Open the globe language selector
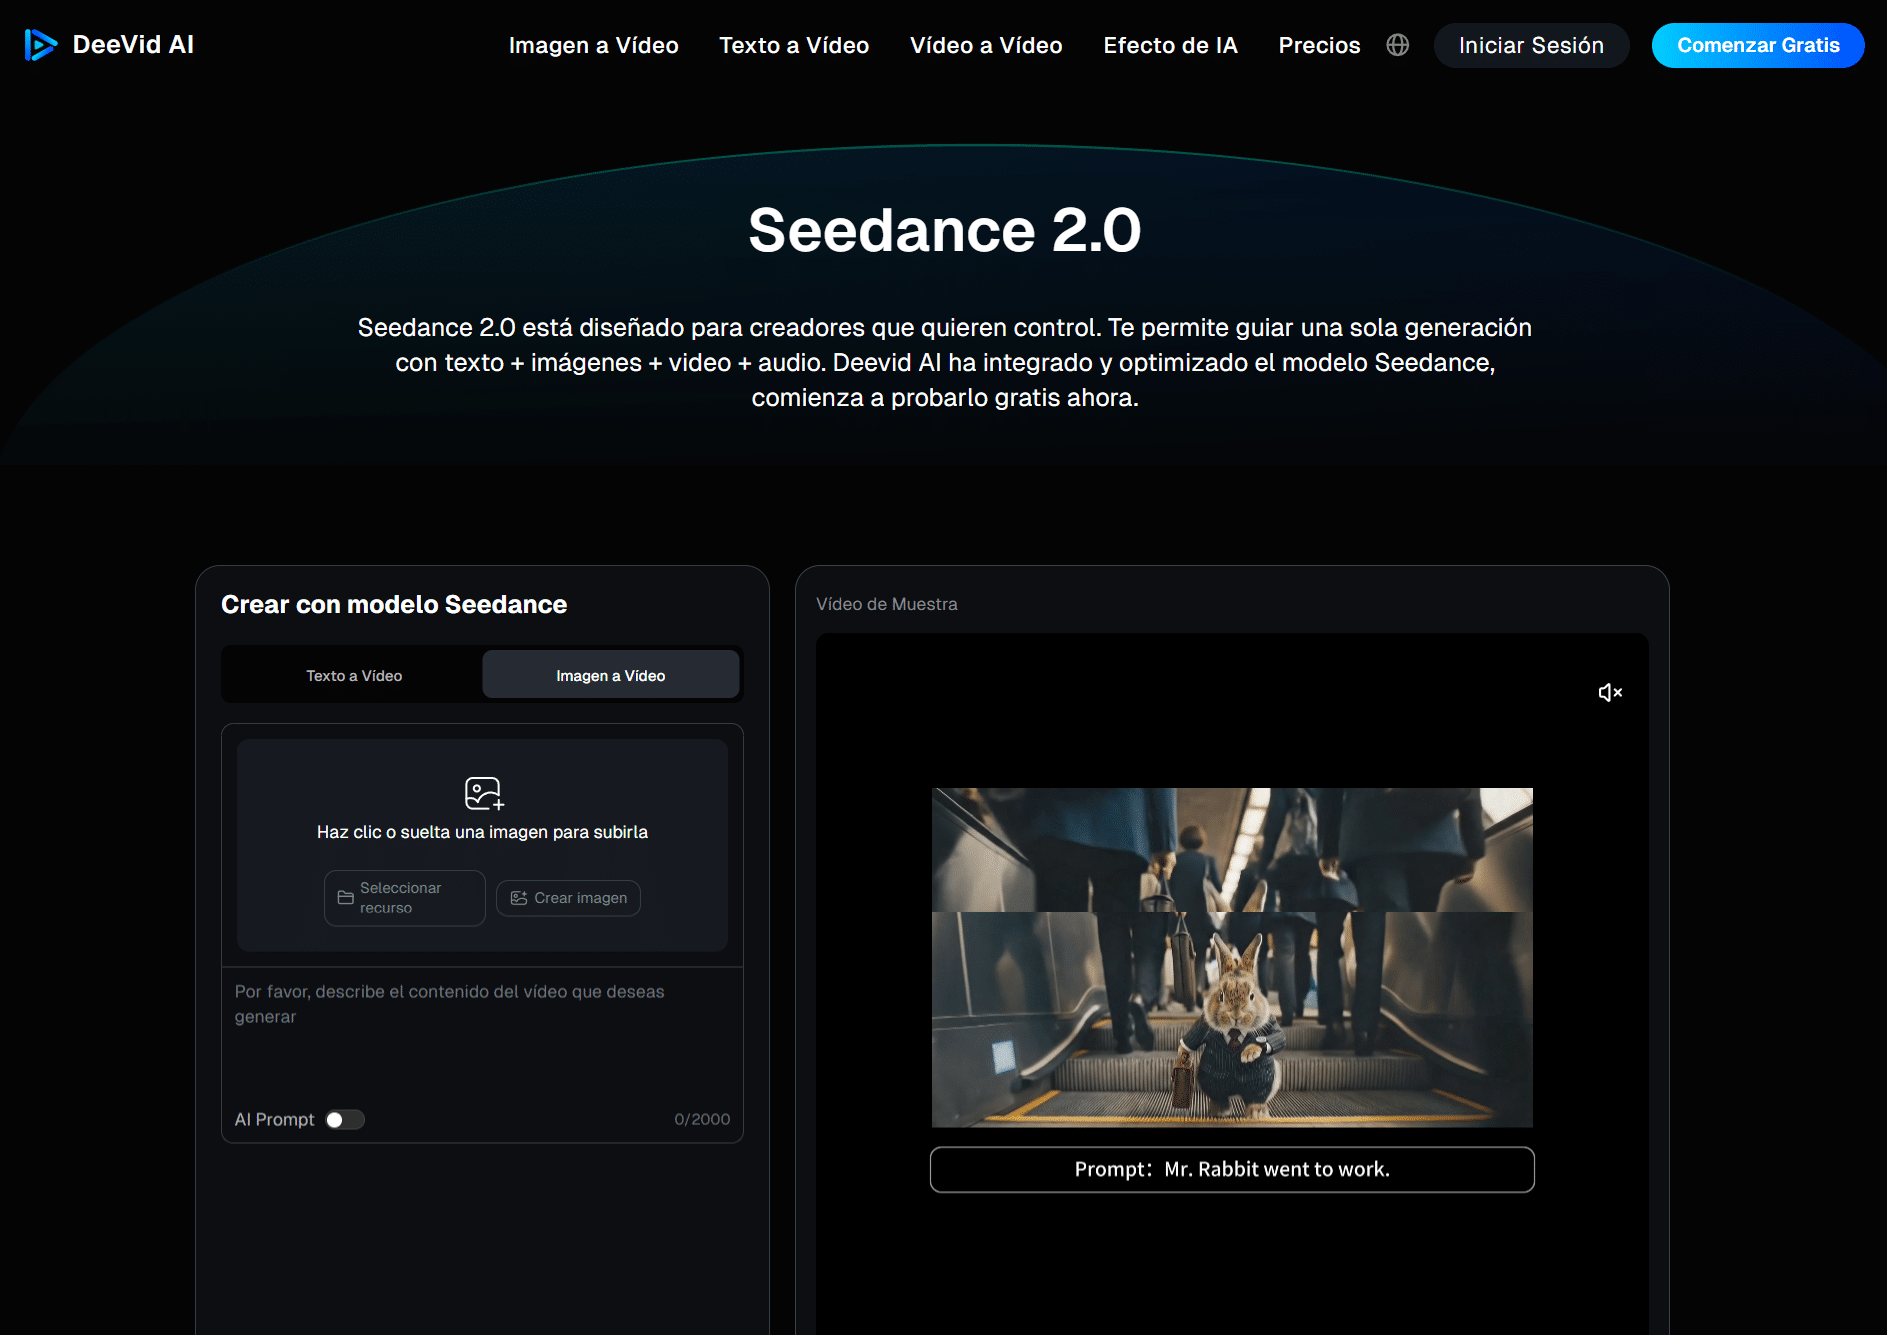Screen dimensions: 1887x1335 [1397, 45]
